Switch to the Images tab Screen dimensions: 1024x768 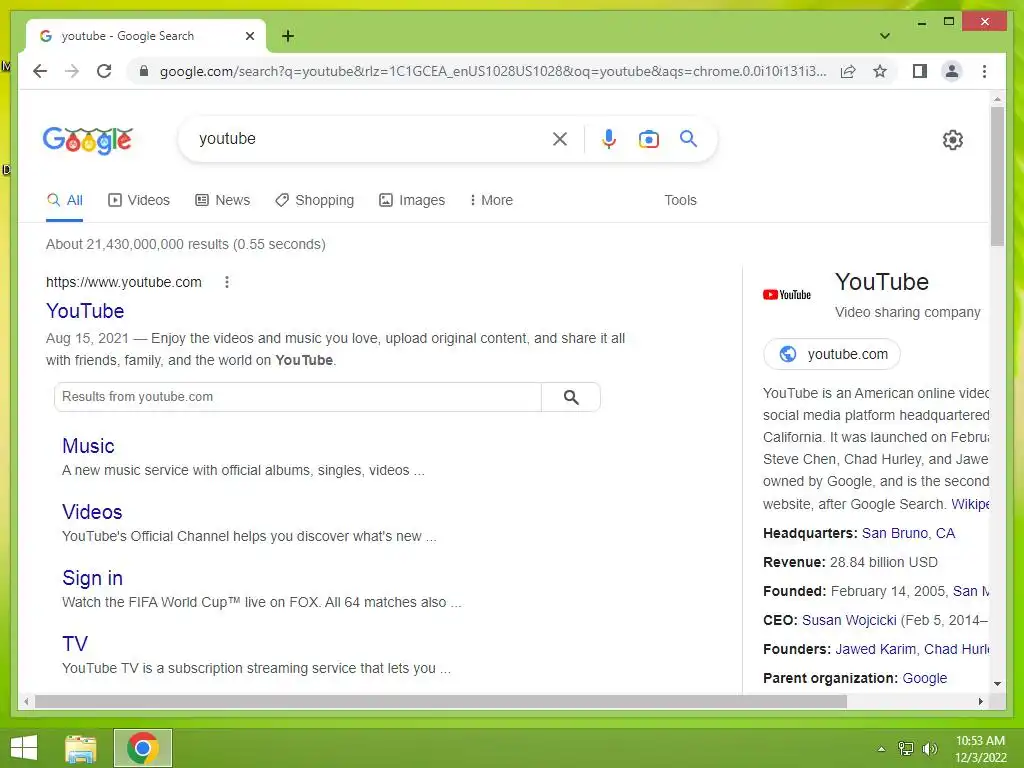coord(412,200)
